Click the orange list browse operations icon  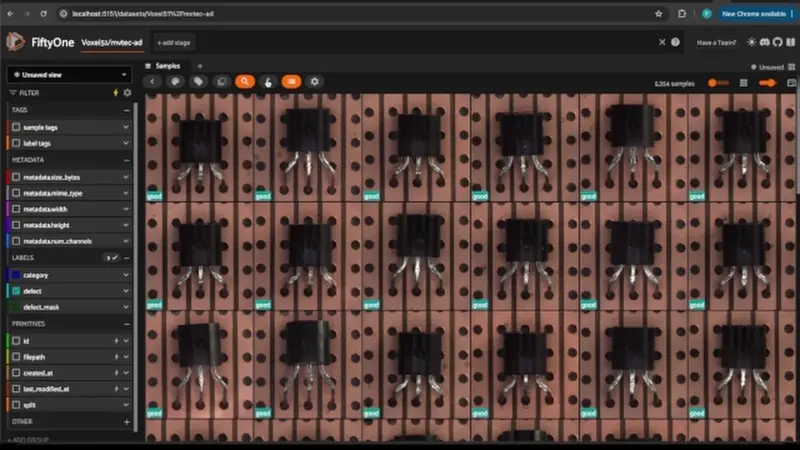291,82
